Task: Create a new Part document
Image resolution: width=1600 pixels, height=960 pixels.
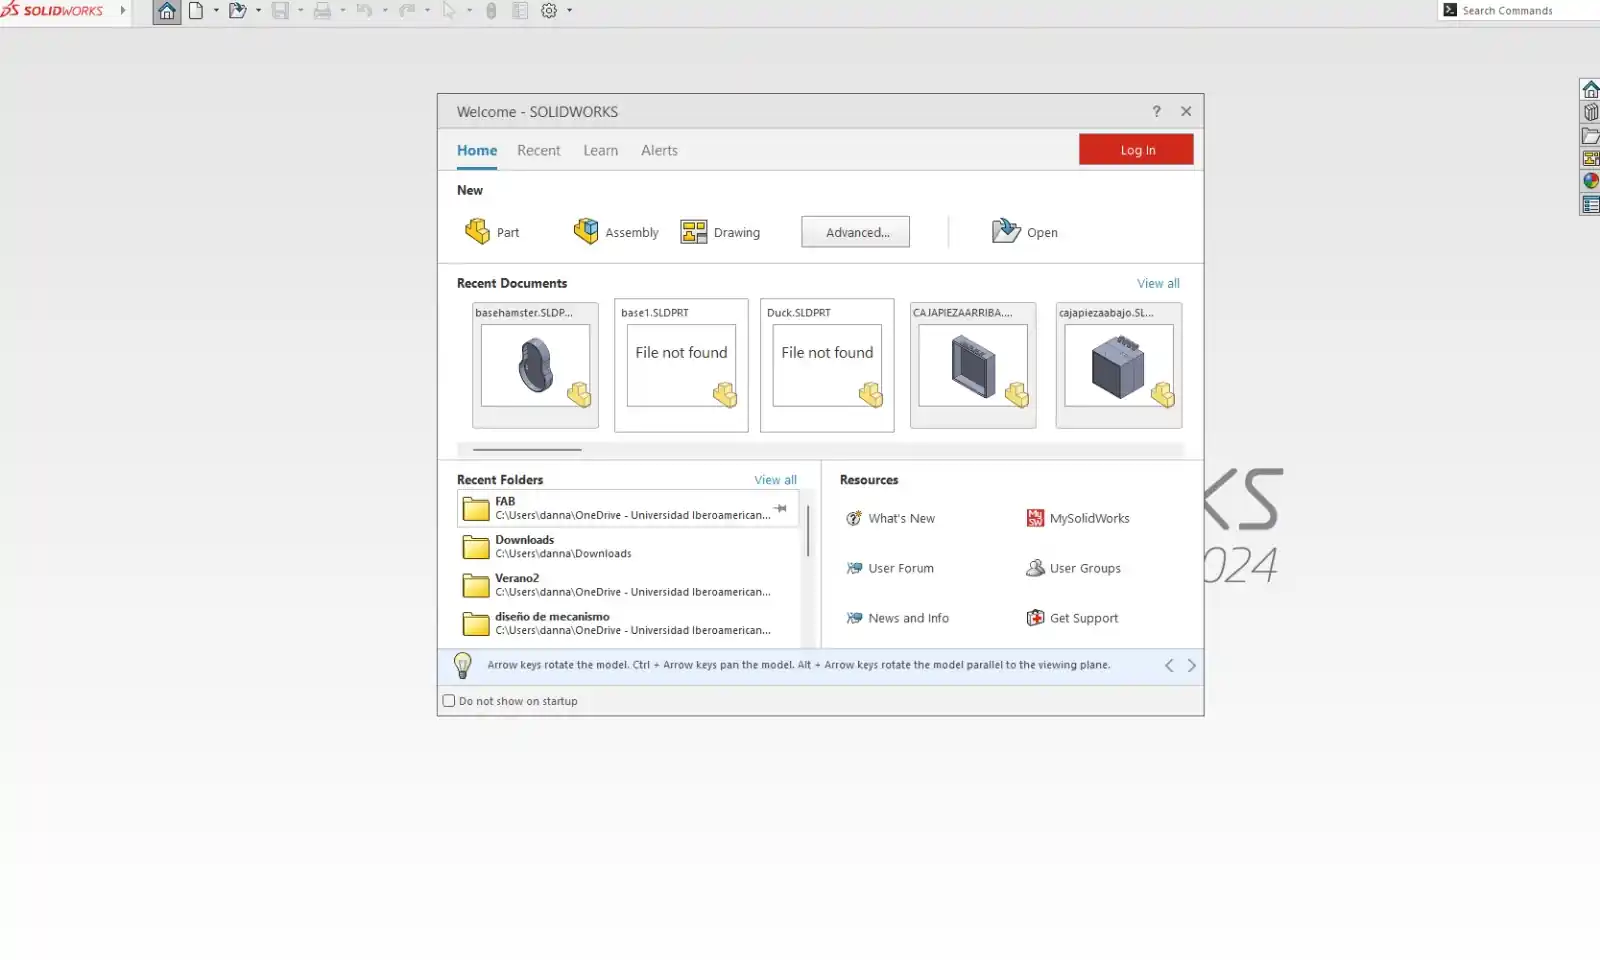Action: (492, 232)
